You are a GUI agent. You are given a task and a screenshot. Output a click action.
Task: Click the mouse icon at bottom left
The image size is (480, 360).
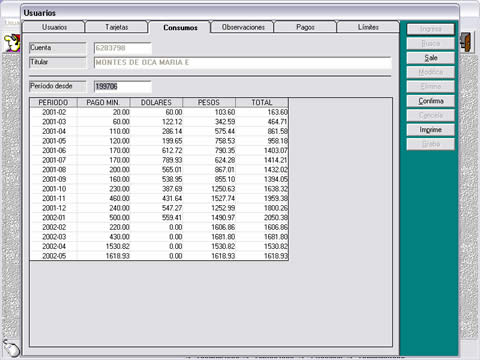pyautogui.click(x=12, y=348)
